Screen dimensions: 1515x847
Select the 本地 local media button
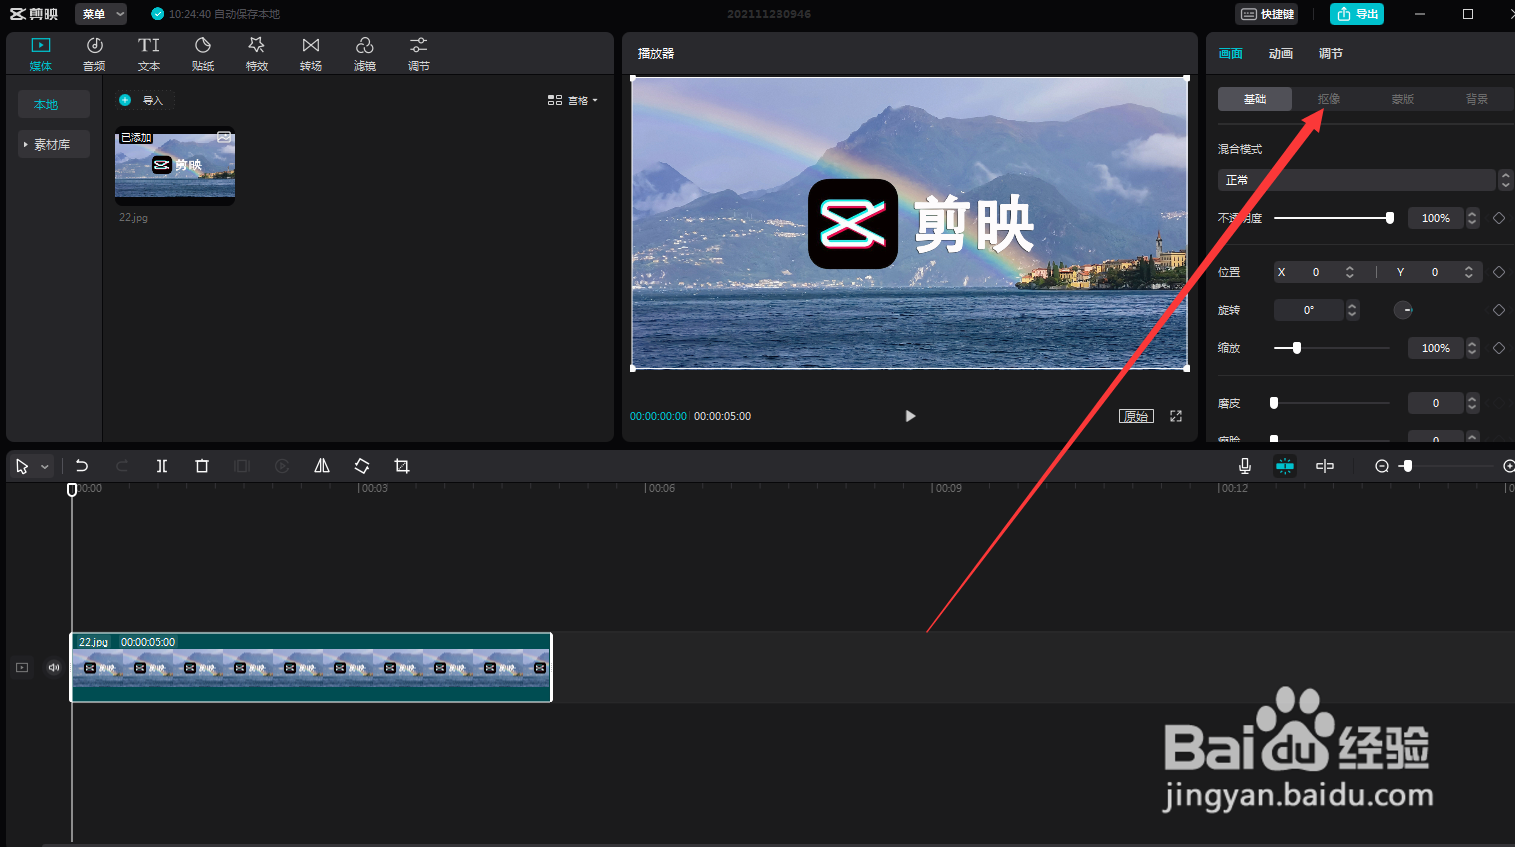[54, 104]
